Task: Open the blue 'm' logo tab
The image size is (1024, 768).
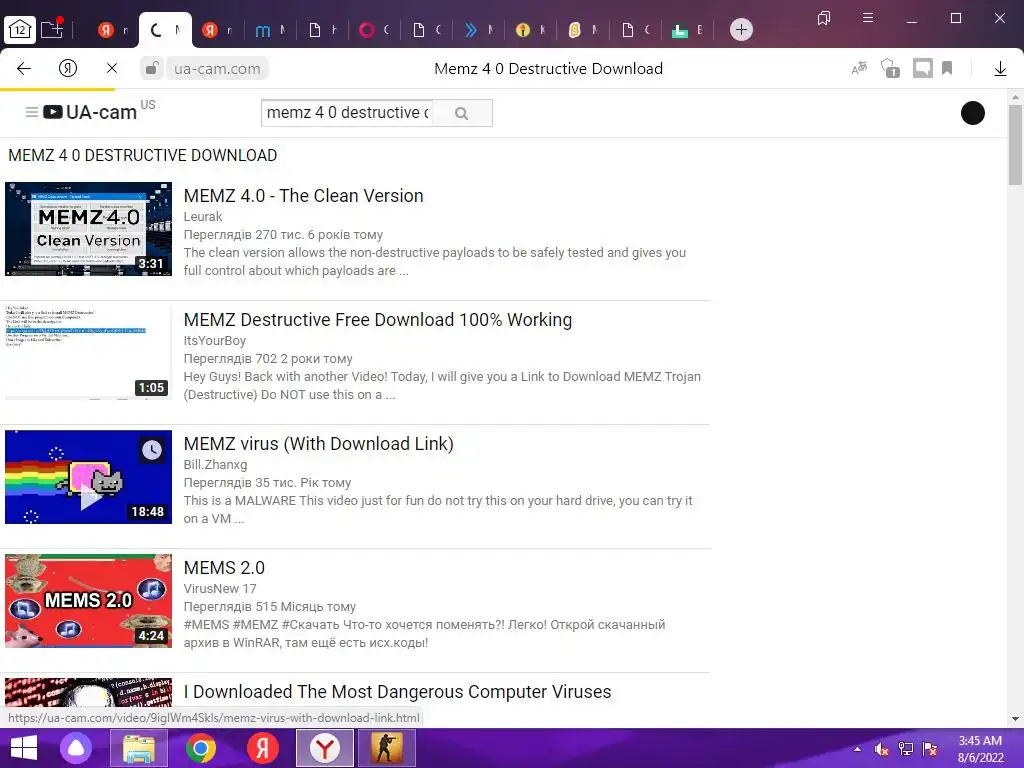Action: [269, 30]
